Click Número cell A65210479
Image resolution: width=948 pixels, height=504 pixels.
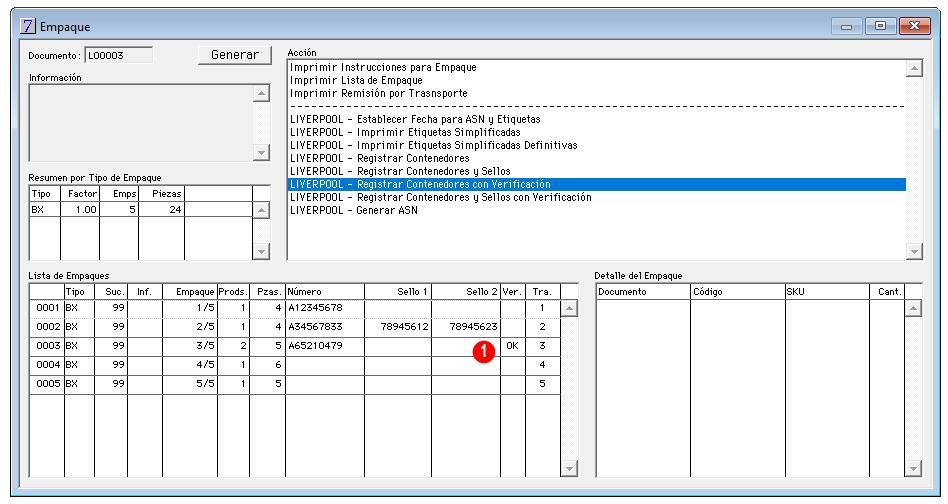tap(325, 346)
